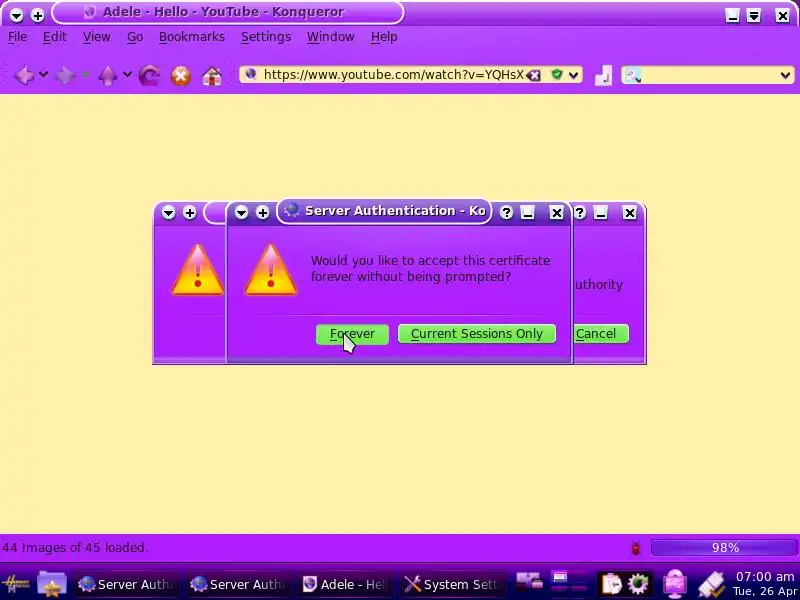Open the Home page icon
This screenshot has width=800, height=600.
(x=212, y=76)
